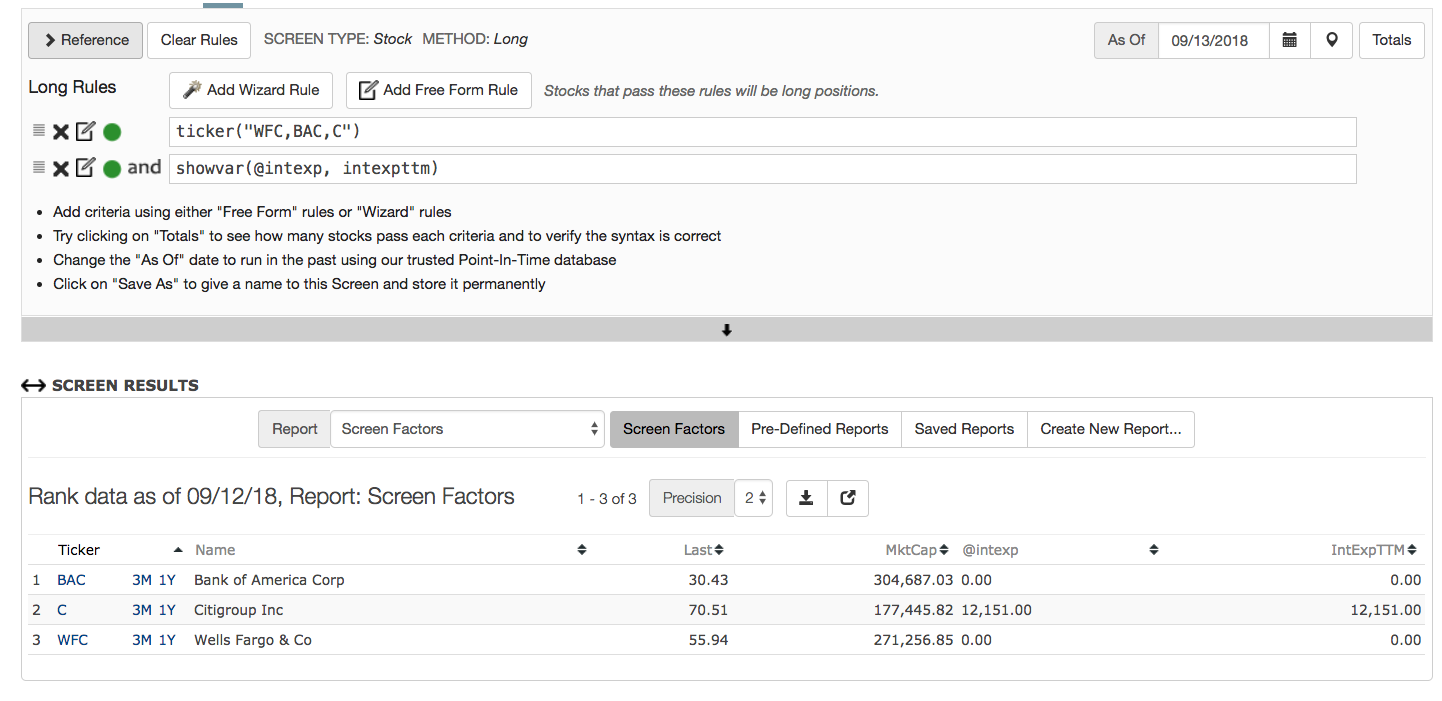The width and height of the screenshot is (1442, 701).
Task: Expand the Reference panel
Action: (86, 40)
